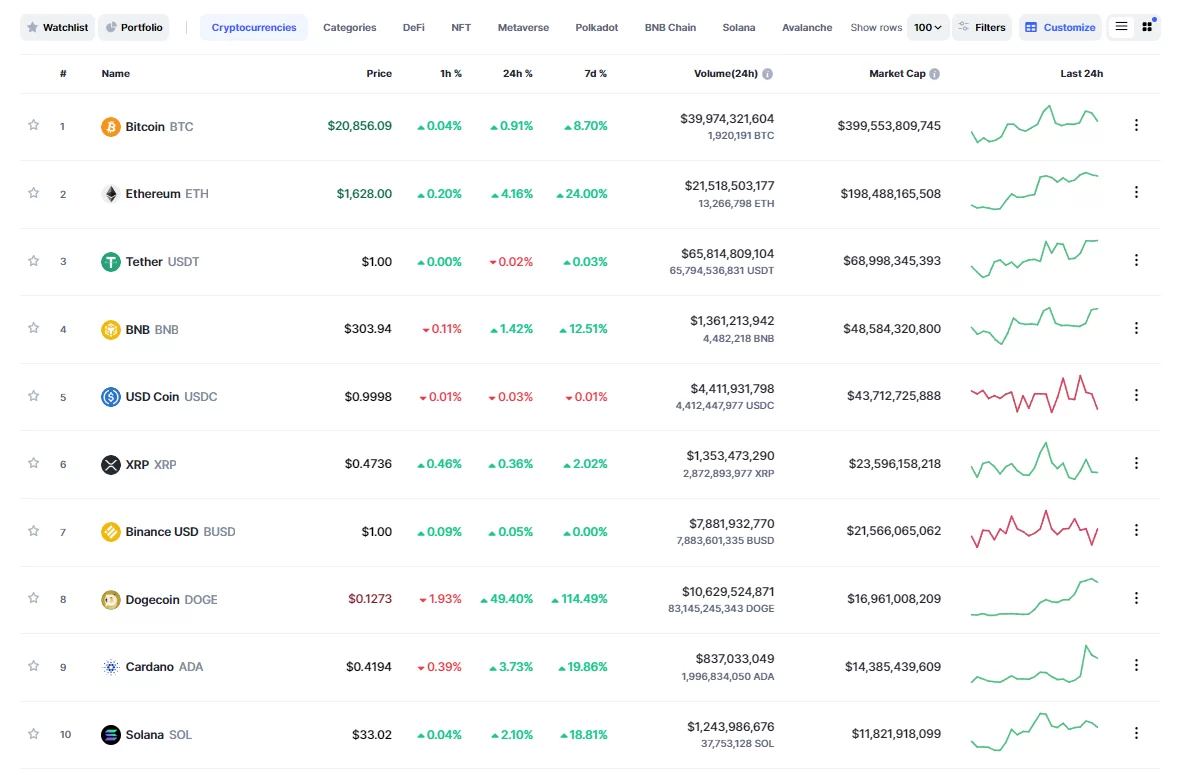Toggle the watchlist star for Cardano
The image size is (1201, 775).
tap(34, 666)
